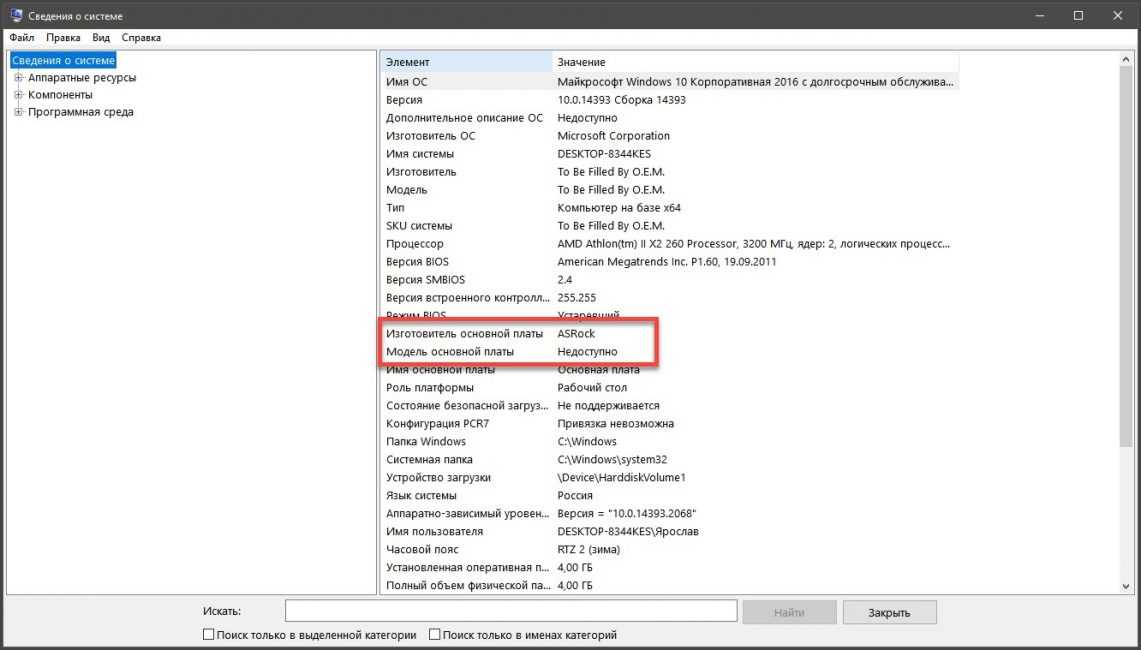Click the Элемент column header
The width and height of the screenshot is (1141, 650).
(x=465, y=62)
